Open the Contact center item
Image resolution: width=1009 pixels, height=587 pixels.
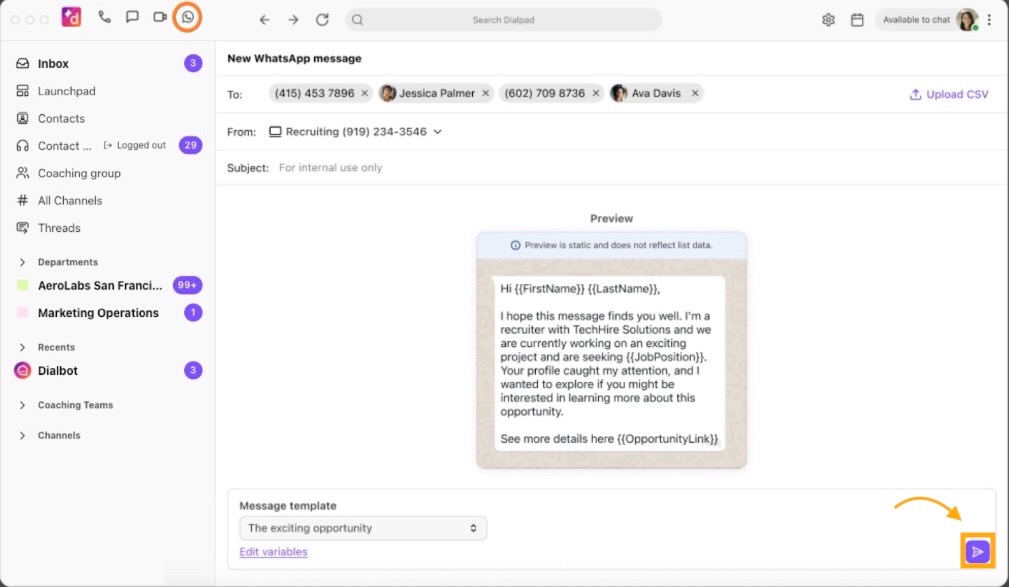(64, 146)
